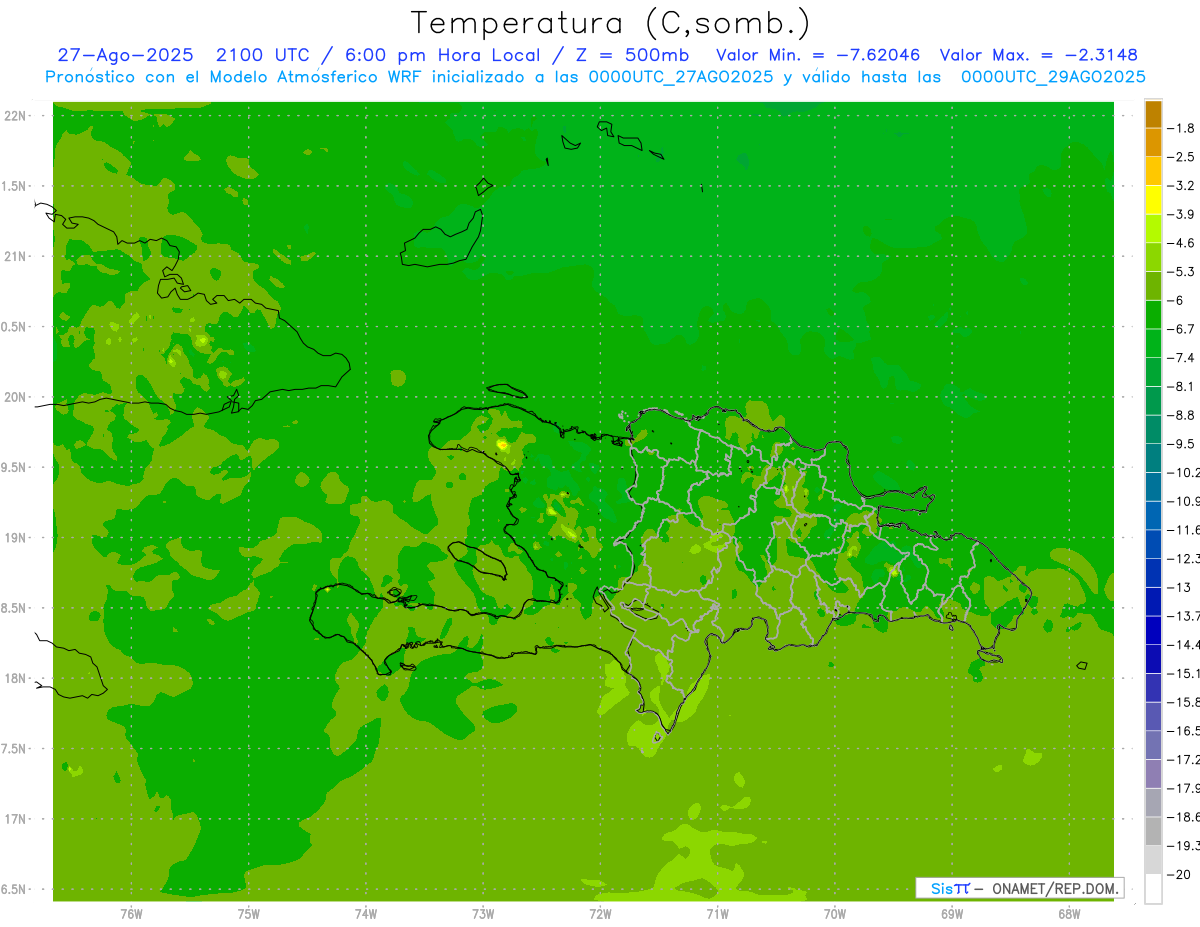Click the '74W' longitude label
The width and height of the screenshot is (1200, 927).
pyautogui.click(x=366, y=914)
